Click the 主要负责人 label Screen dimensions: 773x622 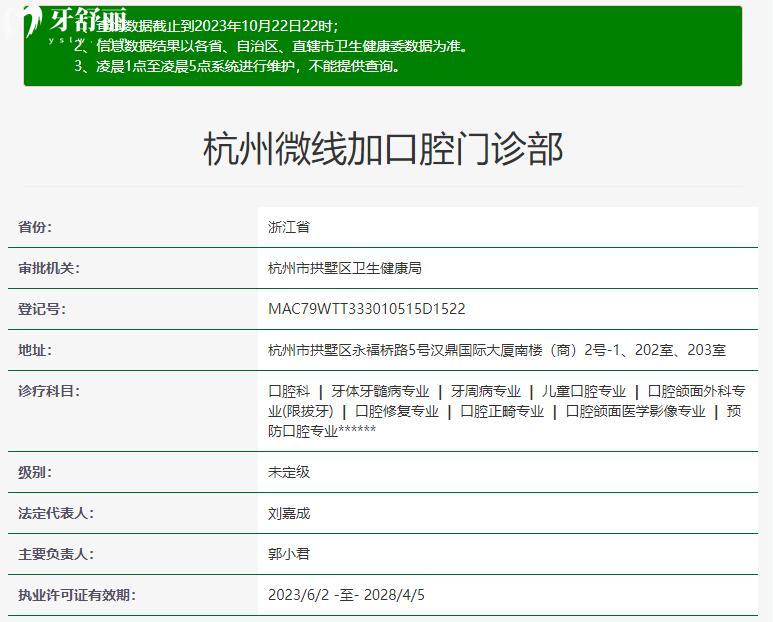point(55,554)
